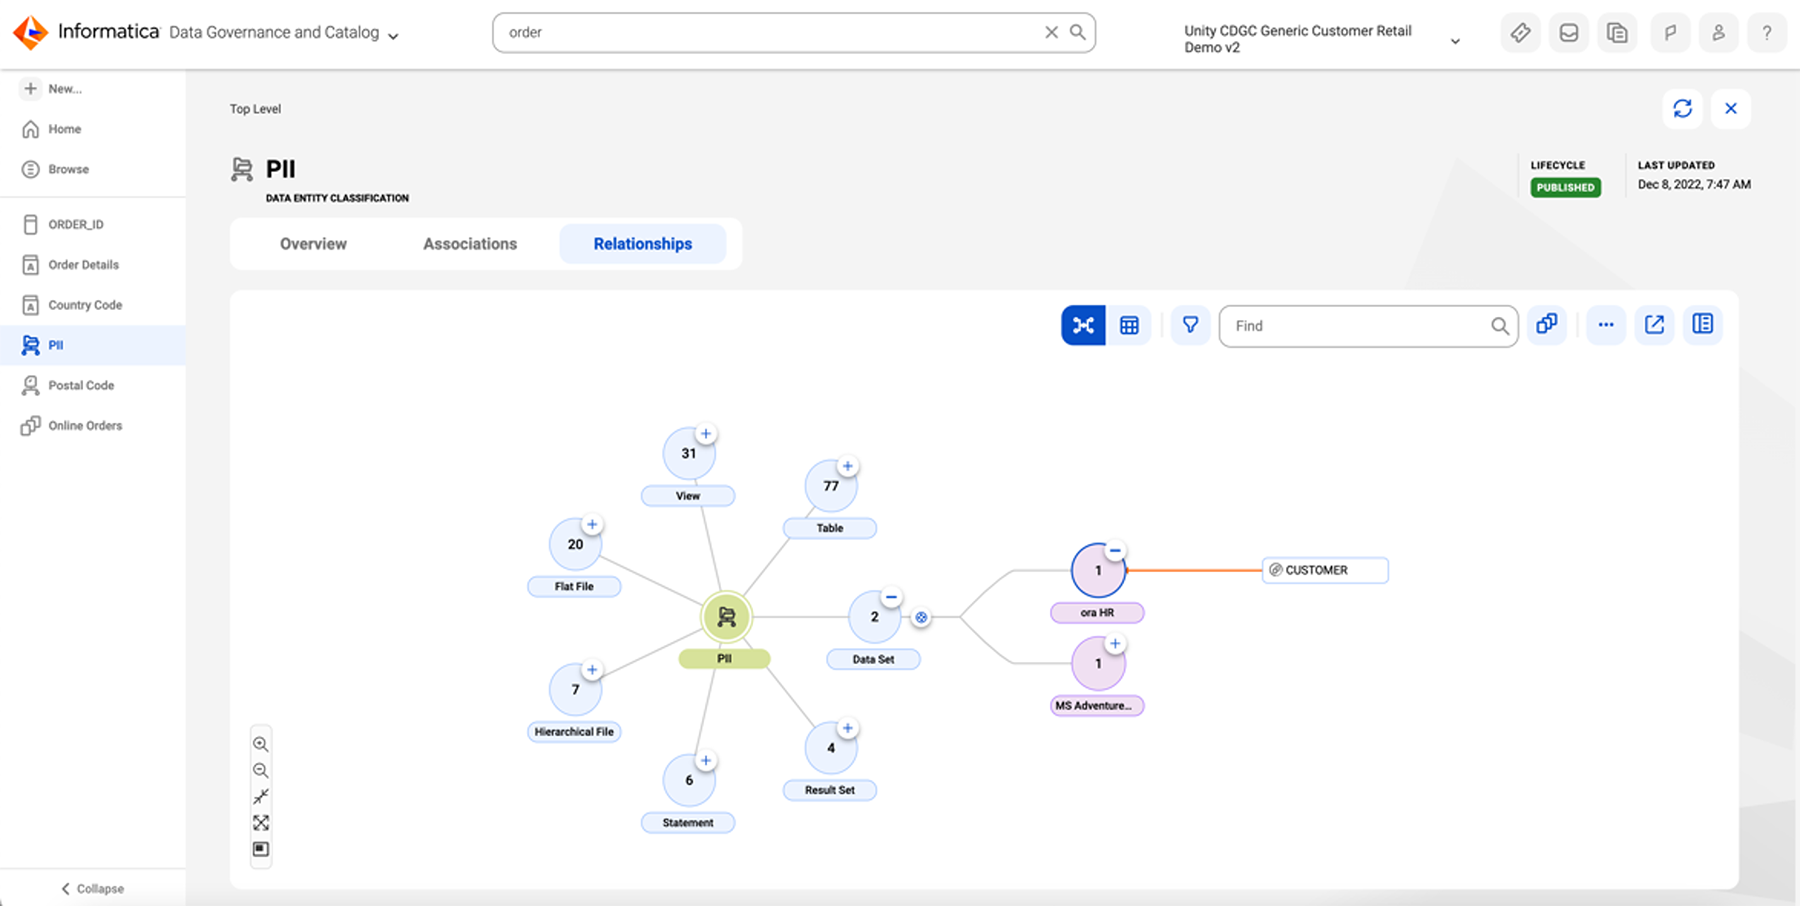Switch to table grid view
The height and width of the screenshot is (906, 1800).
(x=1129, y=325)
